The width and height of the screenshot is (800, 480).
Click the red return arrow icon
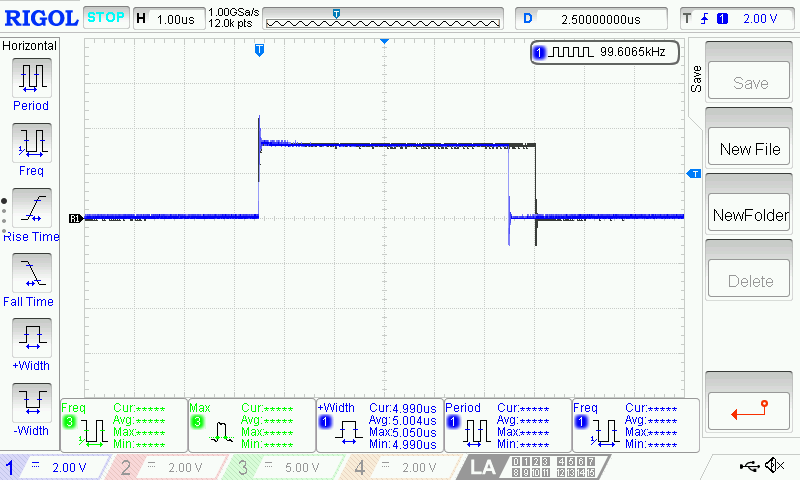(x=749, y=408)
